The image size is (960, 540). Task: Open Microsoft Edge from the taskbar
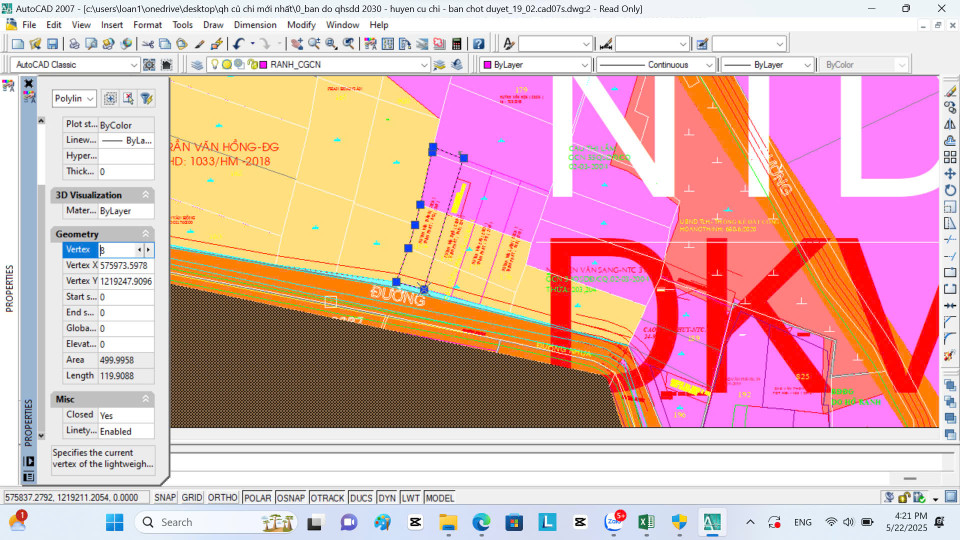pyautogui.click(x=481, y=522)
